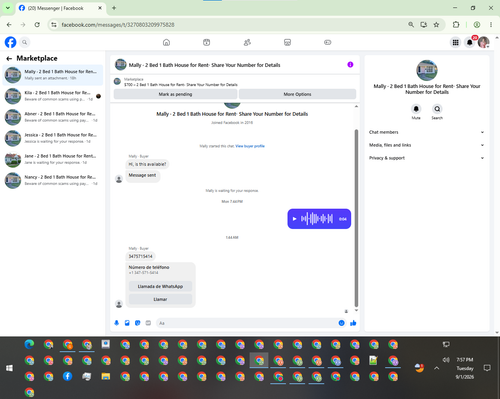Screen dimensions: 500x399
Task: Click the 3475715414 message bubble
Action: [x=140, y=256]
